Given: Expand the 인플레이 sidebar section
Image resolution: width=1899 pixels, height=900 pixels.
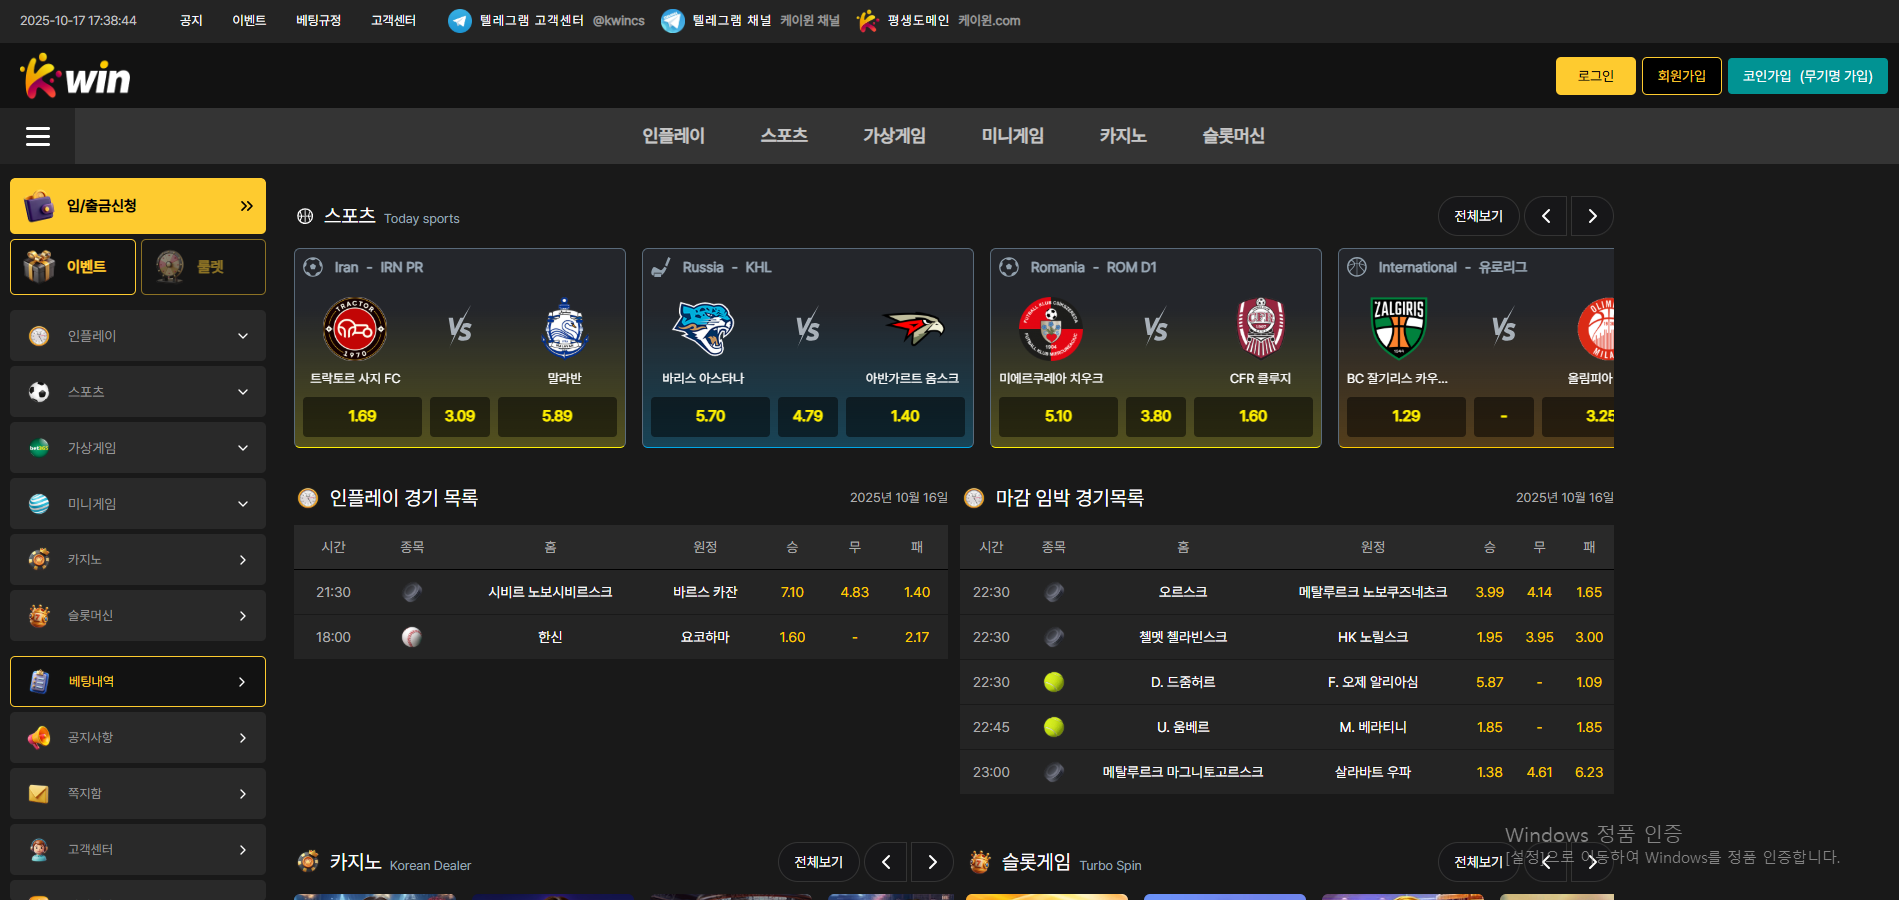Looking at the screenshot, I should click(138, 336).
